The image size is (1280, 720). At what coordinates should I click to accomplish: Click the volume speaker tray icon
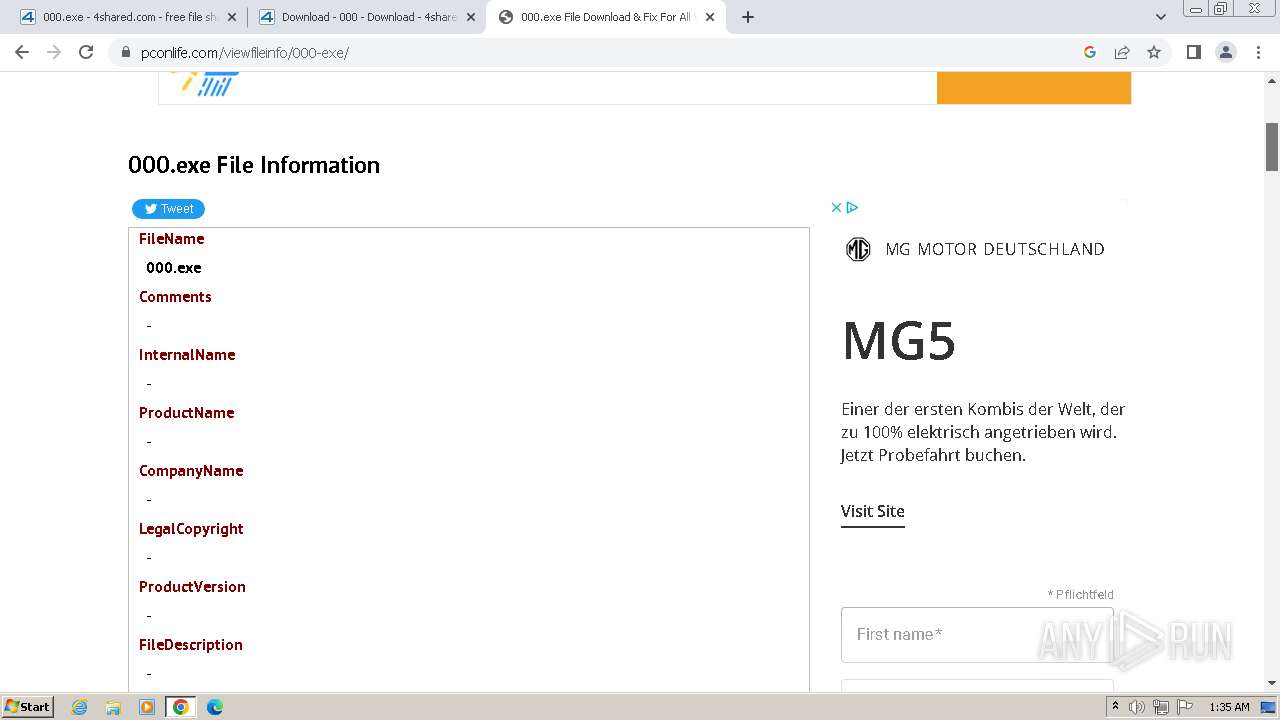coord(1137,707)
